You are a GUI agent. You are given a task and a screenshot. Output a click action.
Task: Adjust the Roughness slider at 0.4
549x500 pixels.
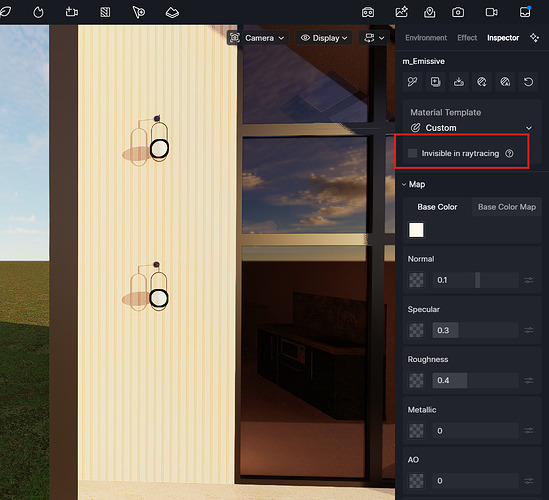point(475,380)
